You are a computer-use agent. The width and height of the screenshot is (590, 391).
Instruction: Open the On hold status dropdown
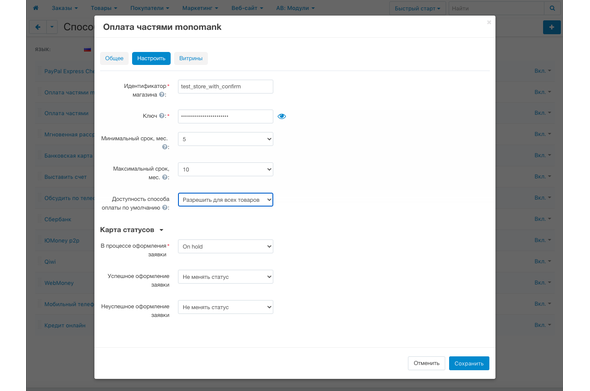(225, 246)
